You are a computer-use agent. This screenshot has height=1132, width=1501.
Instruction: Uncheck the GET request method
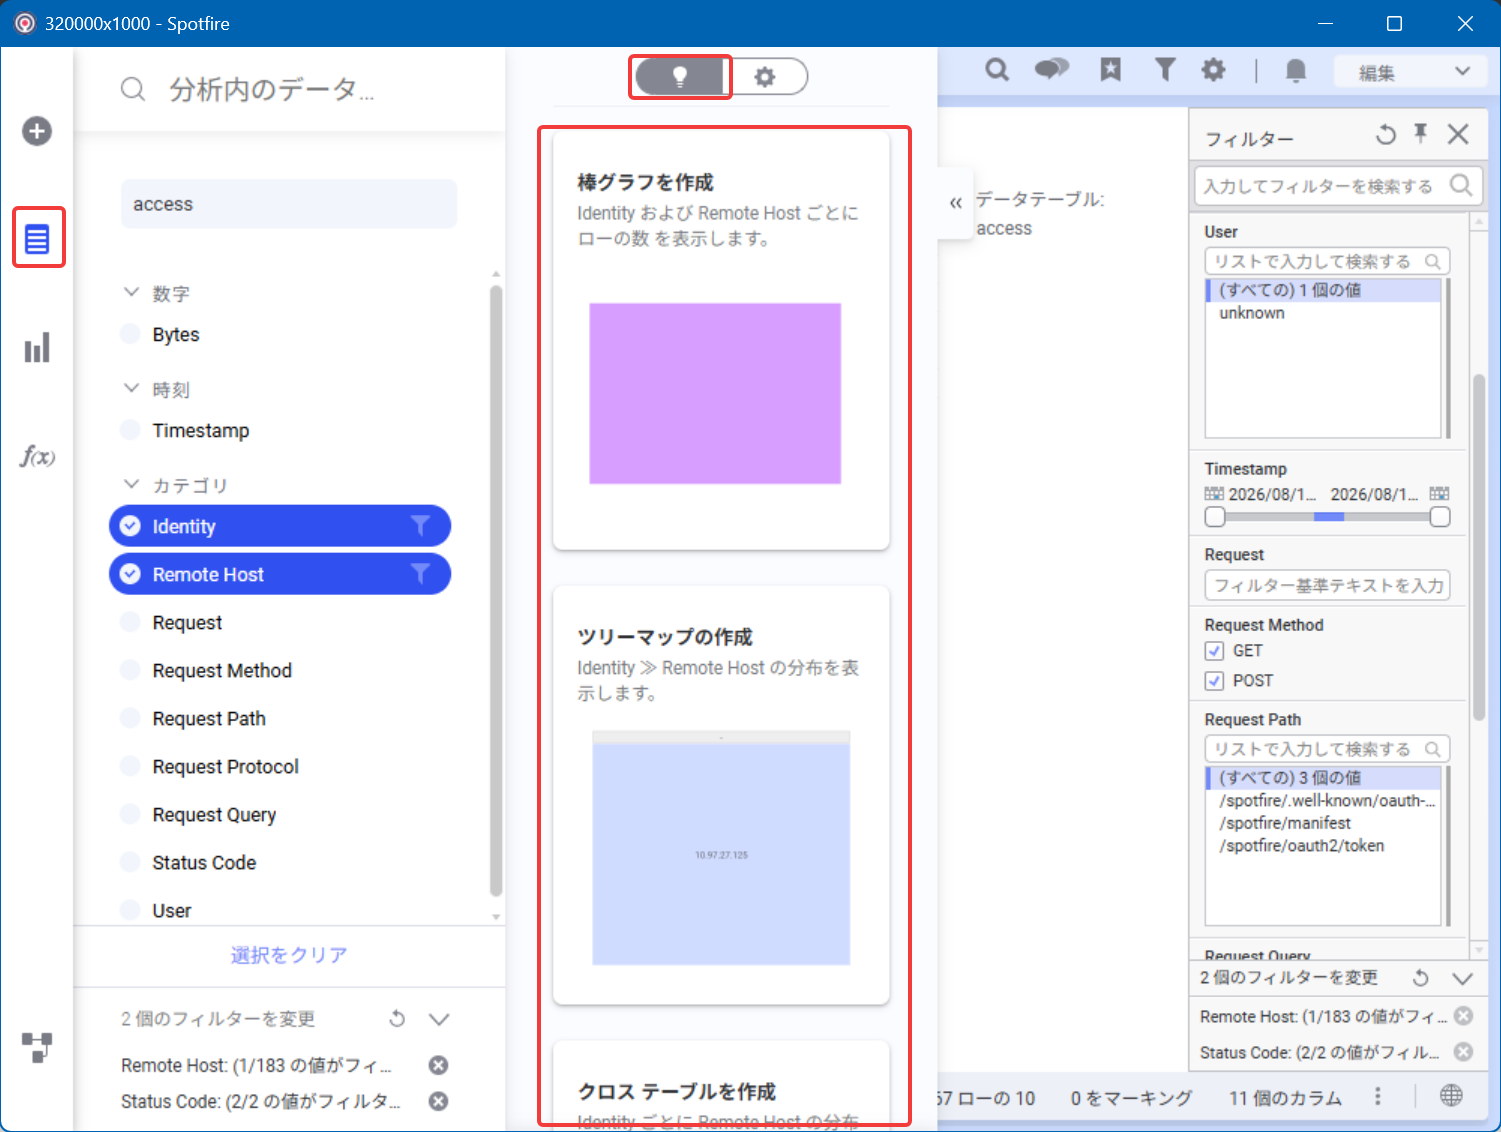pyautogui.click(x=1215, y=651)
